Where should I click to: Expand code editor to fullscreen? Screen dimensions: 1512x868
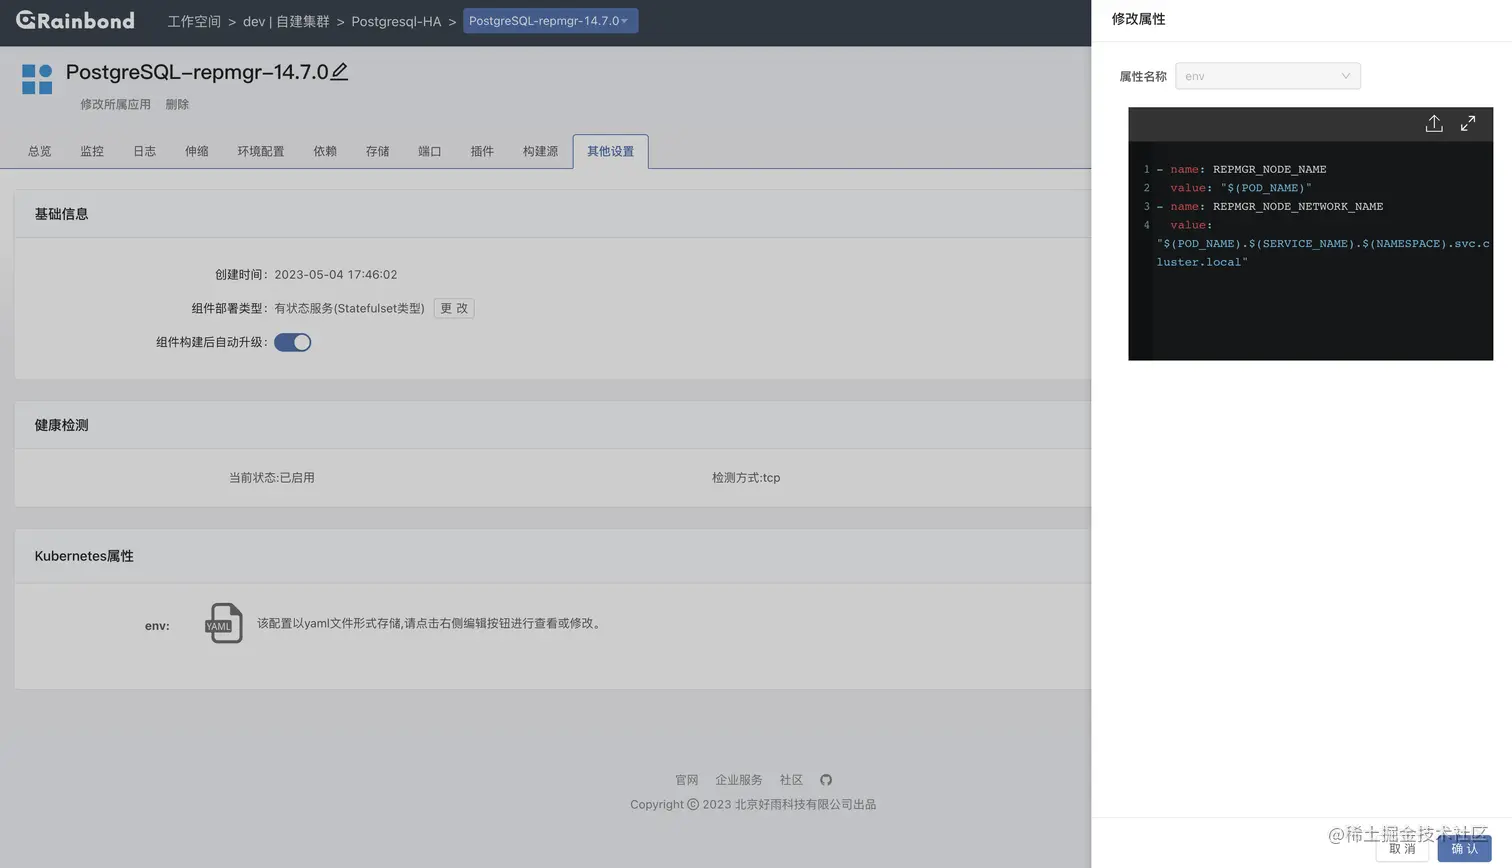(1468, 123)
